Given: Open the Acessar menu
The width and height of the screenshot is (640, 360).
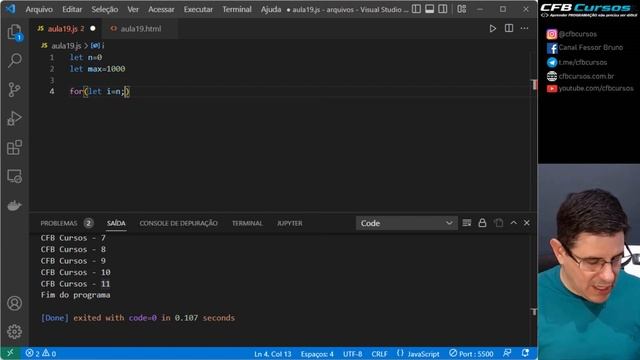Looking at the screenshot, I should pos(161,9).
